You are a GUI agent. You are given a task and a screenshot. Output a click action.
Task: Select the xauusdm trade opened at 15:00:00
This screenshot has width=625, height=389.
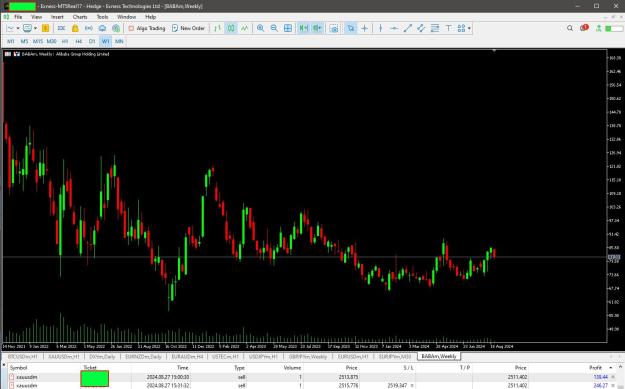pos(311,377)
